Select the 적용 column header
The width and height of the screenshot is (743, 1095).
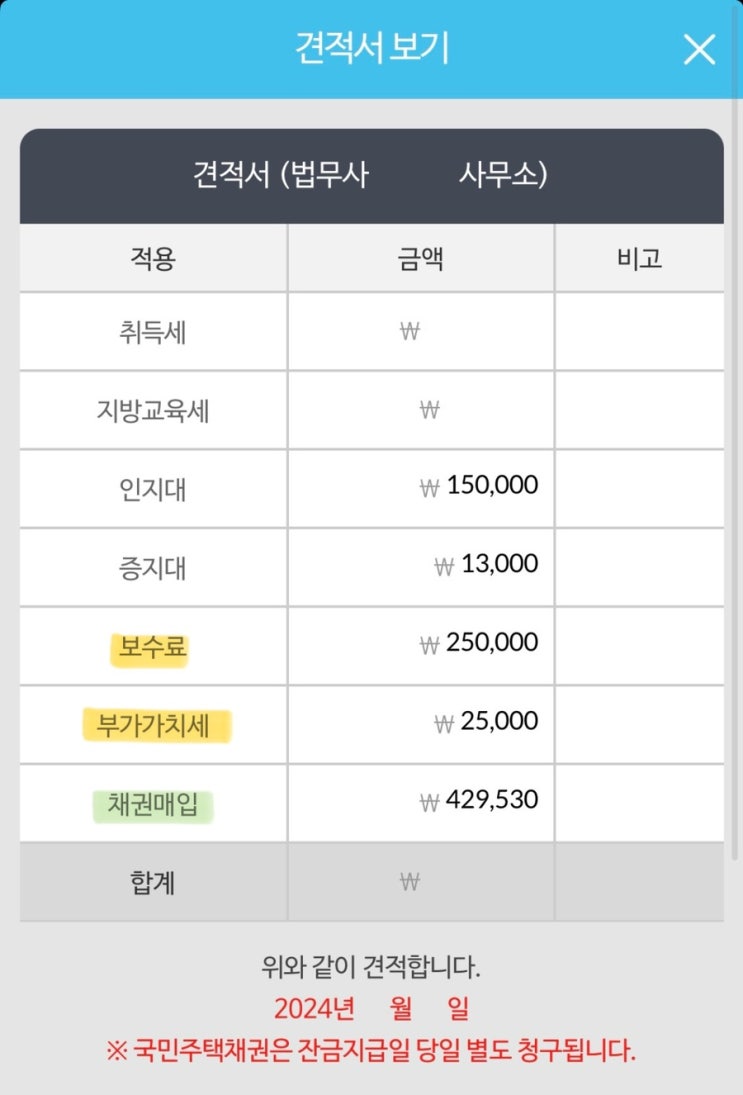click(x=152, y=259)
